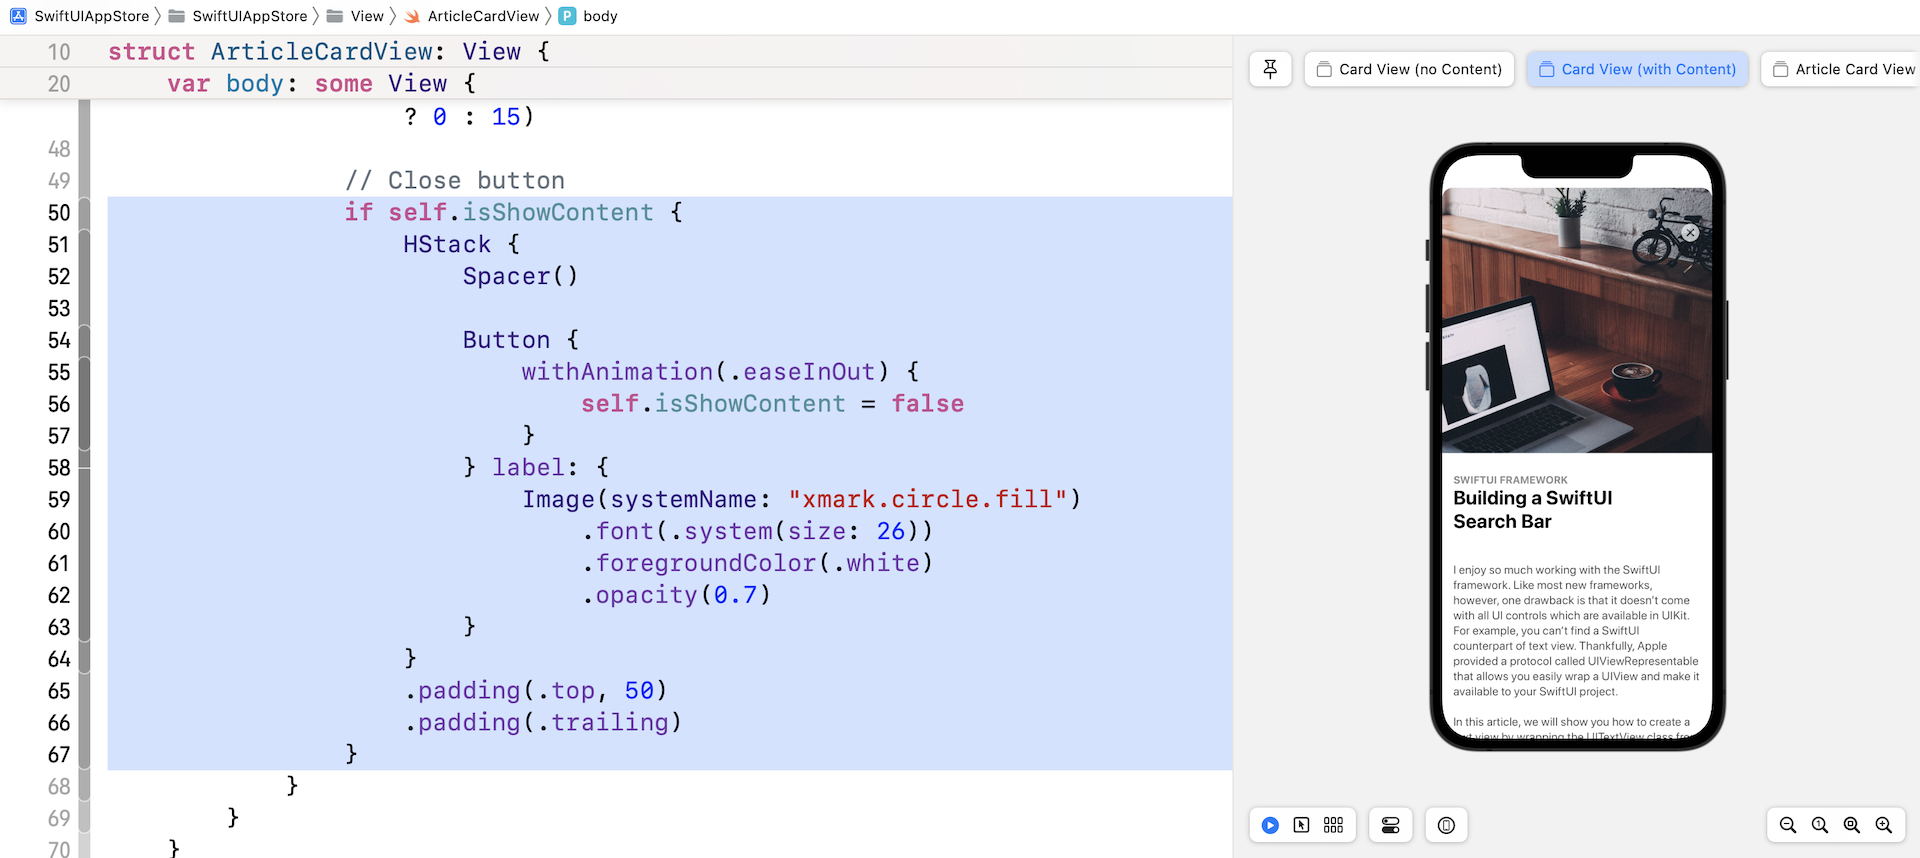Click the "Building a SwiftUI Search Bar" title
The width and height of the screenshot is (1920, 858).
tap(1533, 510)
